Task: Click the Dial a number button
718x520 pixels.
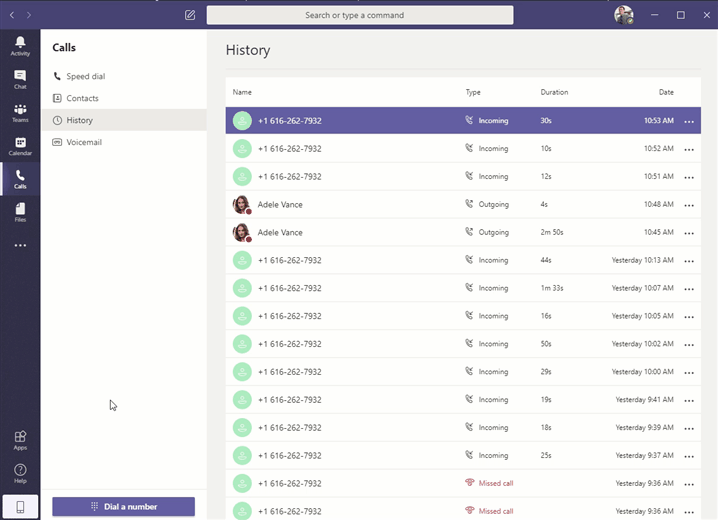Action: click(123, 507)
